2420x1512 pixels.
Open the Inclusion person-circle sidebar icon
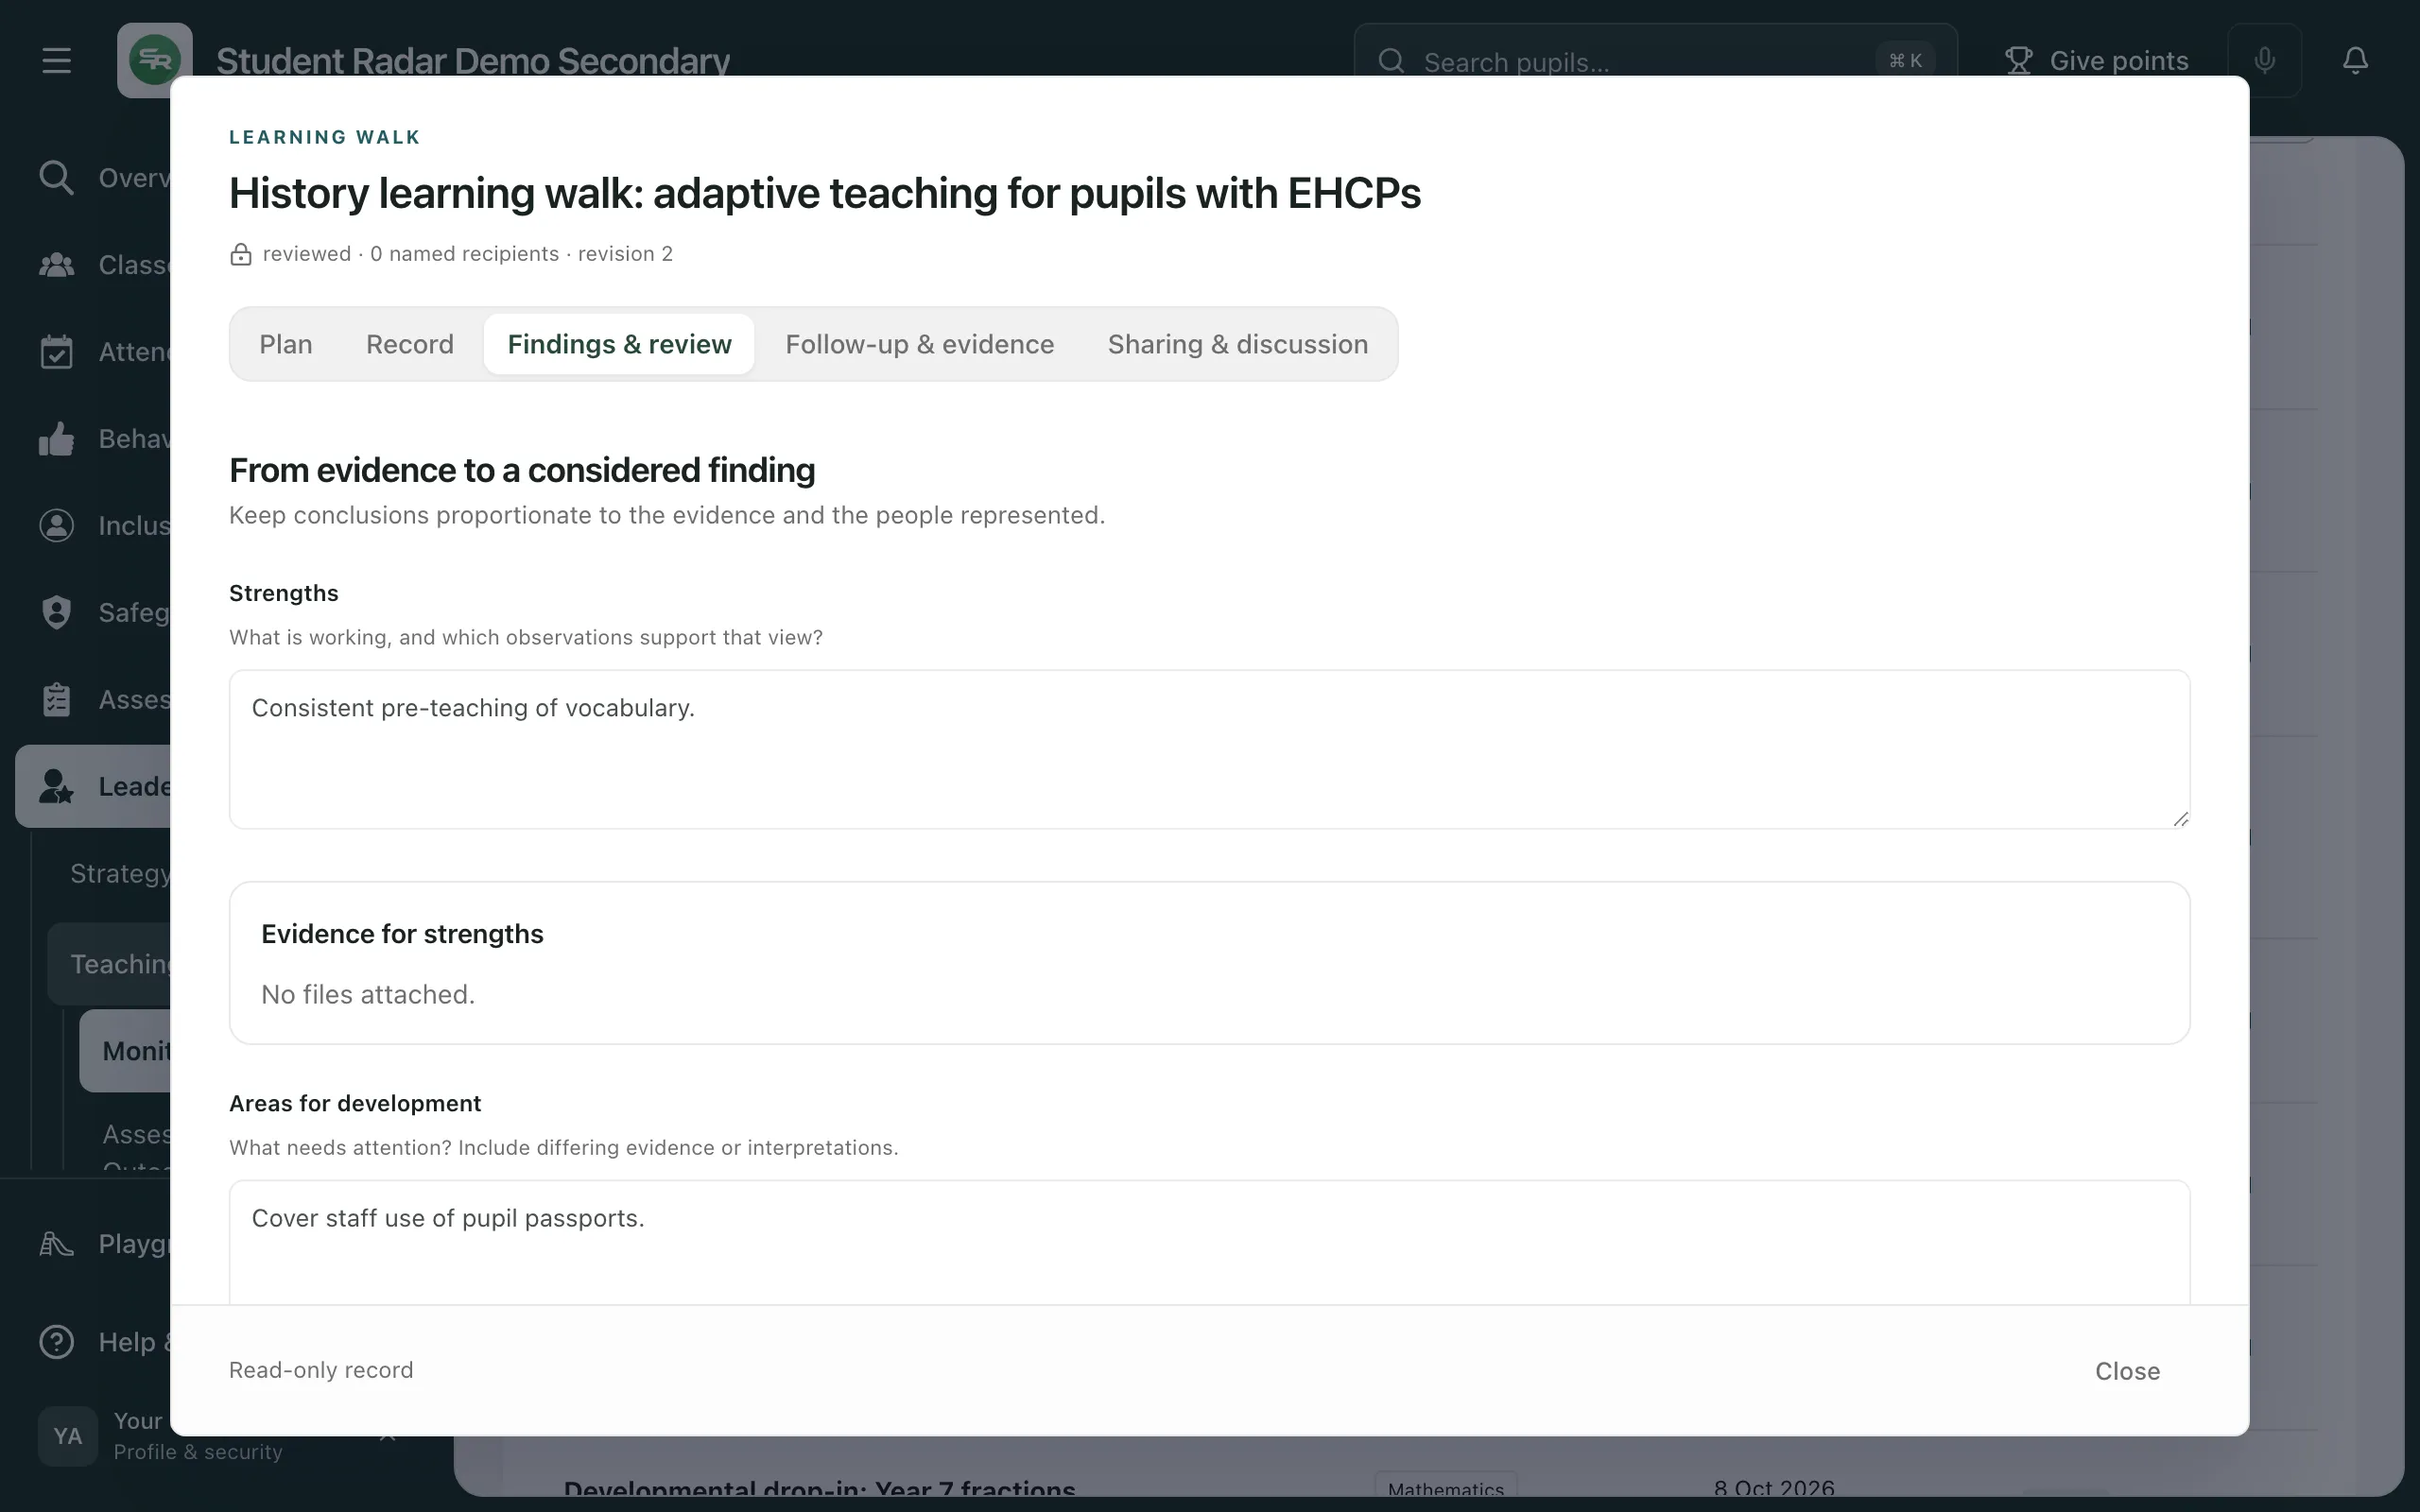[56, 526]
